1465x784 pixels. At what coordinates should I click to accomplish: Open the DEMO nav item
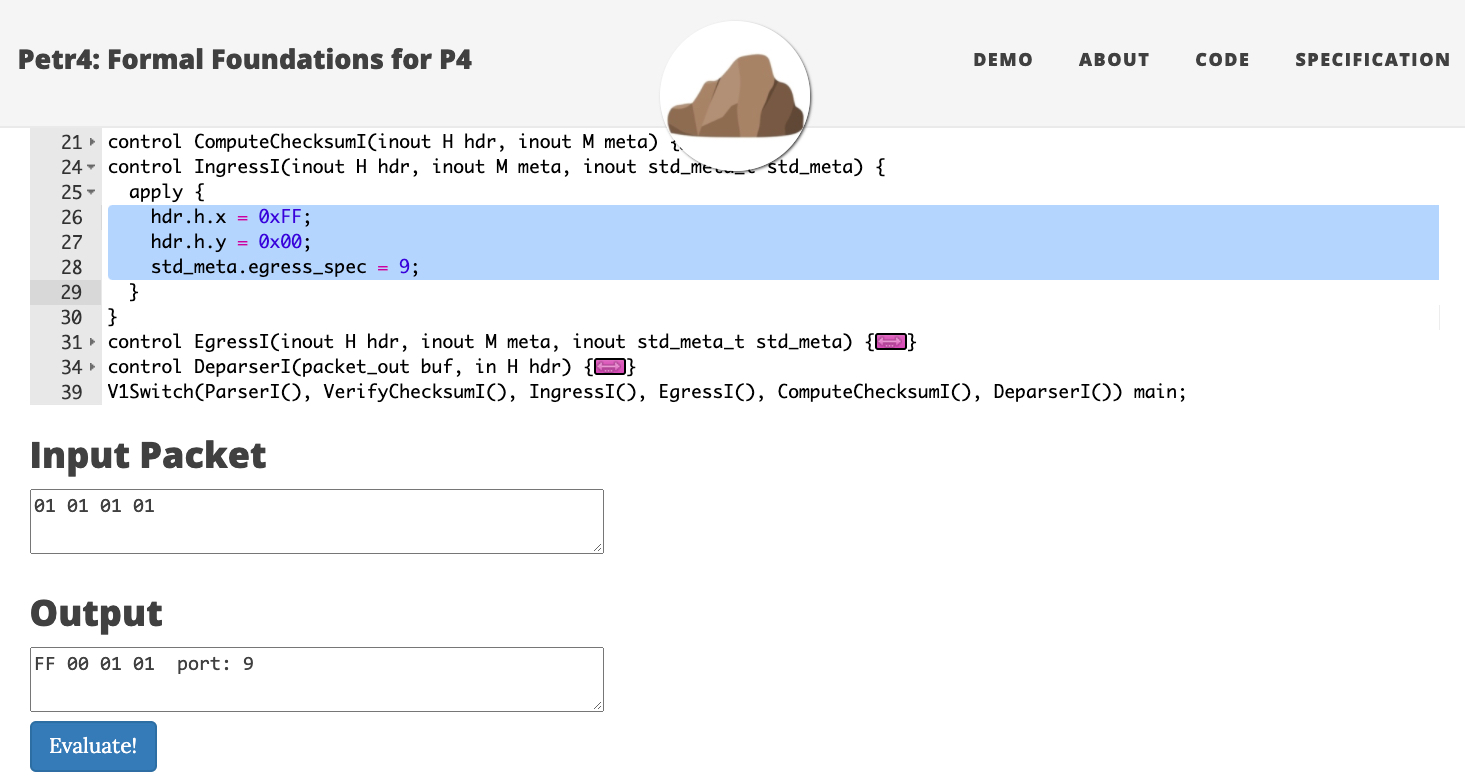(1003, 60)
